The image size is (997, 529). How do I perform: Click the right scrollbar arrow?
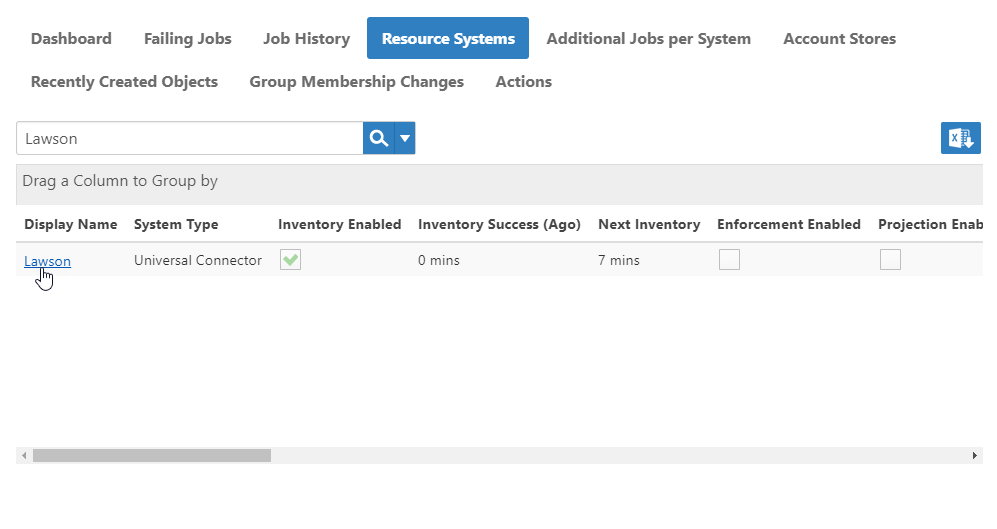click(975, 456)
